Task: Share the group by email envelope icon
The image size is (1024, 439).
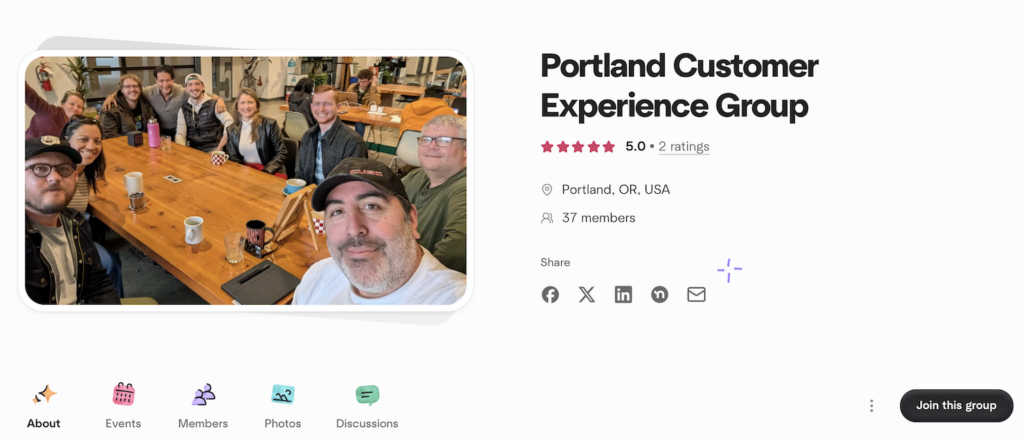Action: click(x=696, y=295)
